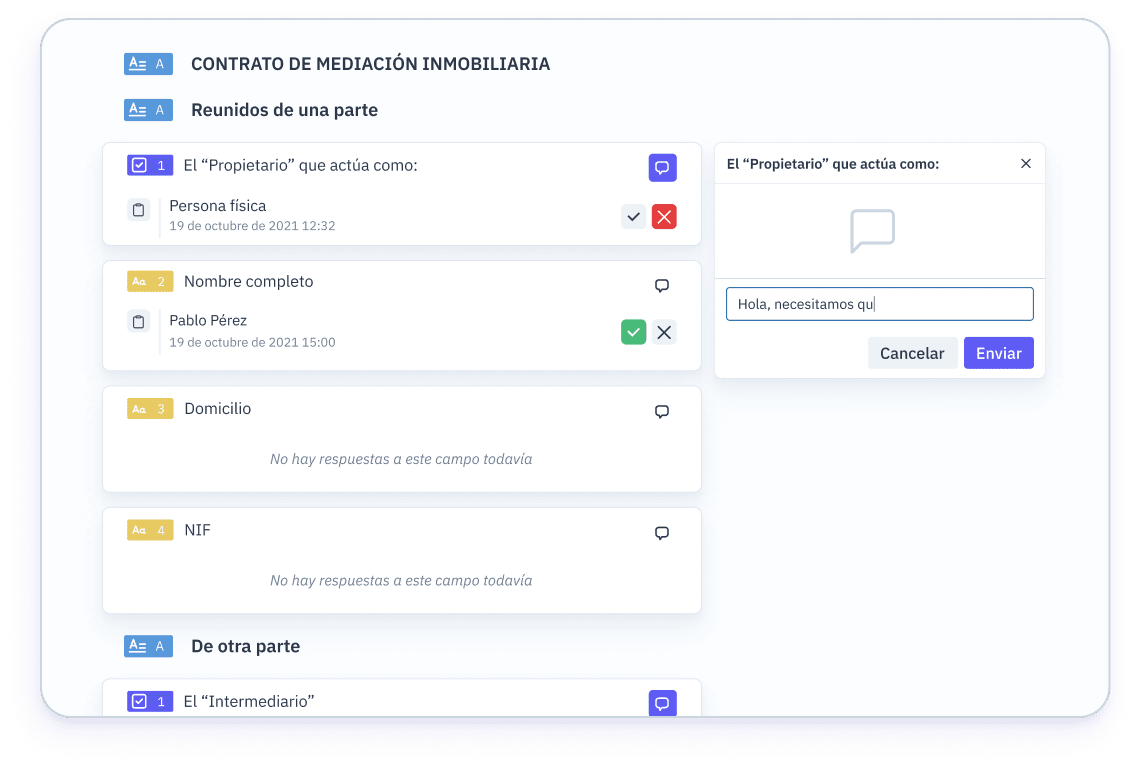
Task: Approve the "Persona física" response with the checkmark
Action: (633, 216)
